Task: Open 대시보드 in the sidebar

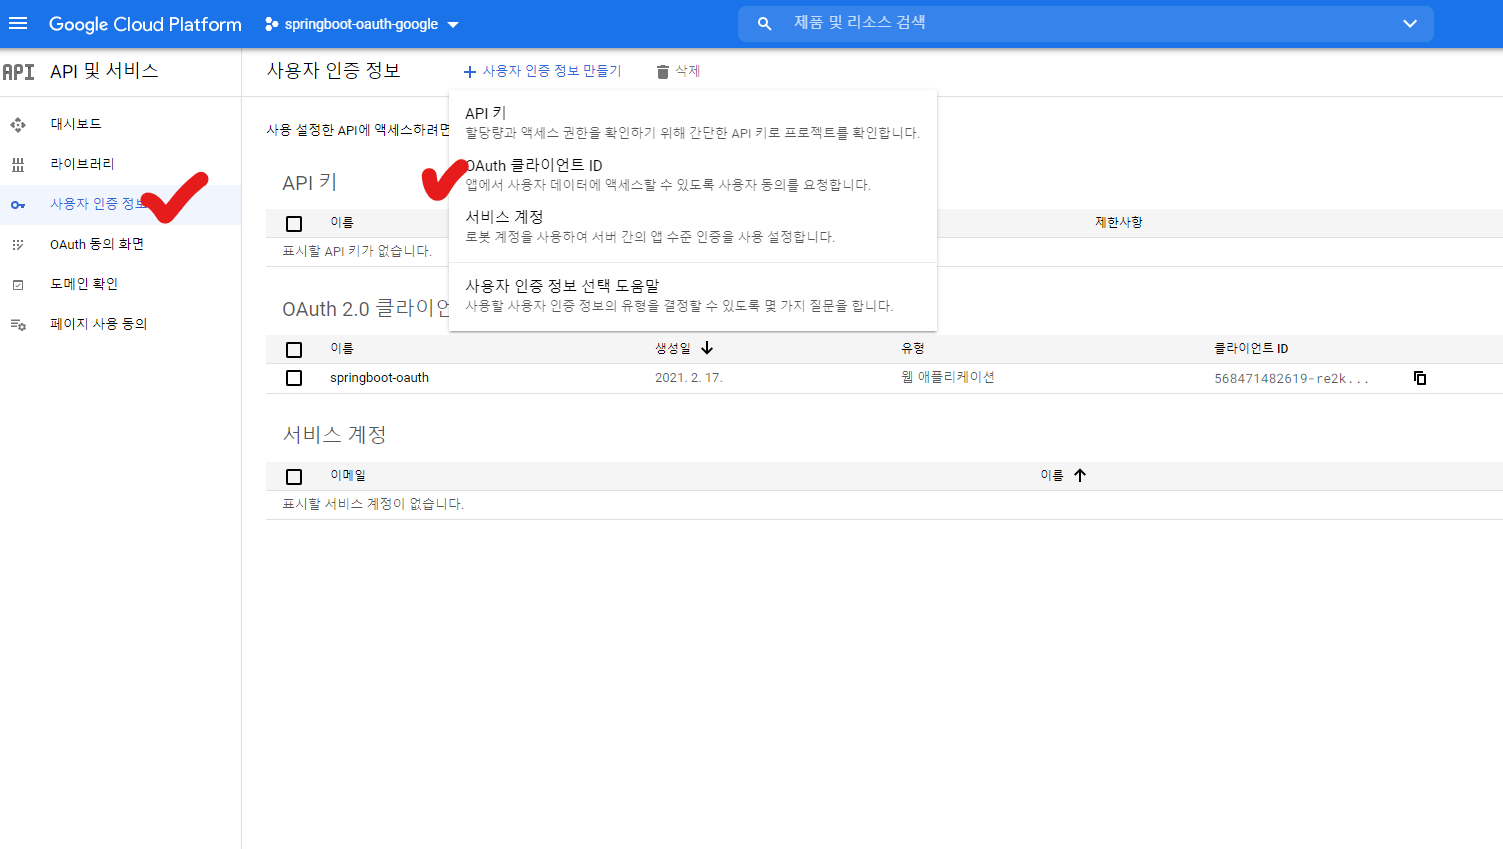Action: click(x=120, y=124)
